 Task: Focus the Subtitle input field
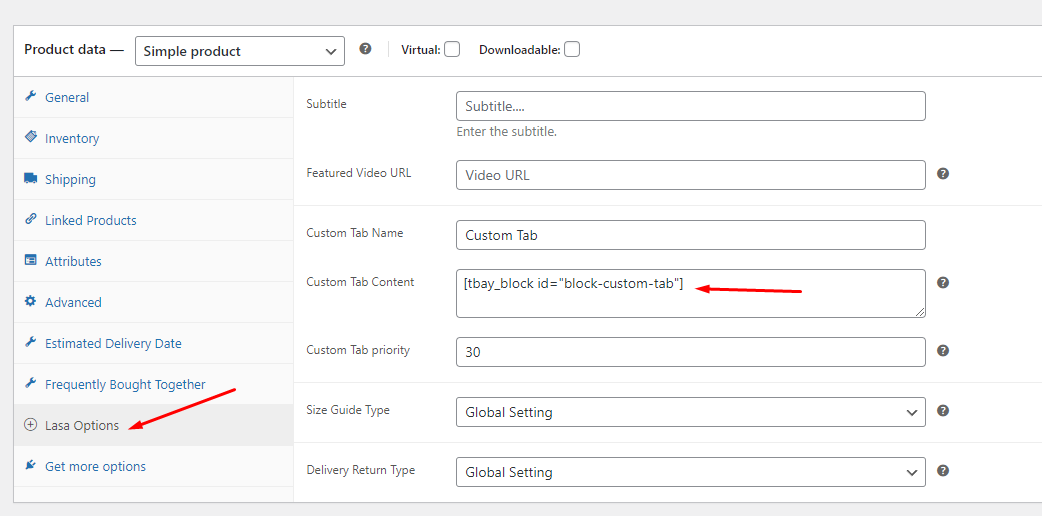(690, 106)
